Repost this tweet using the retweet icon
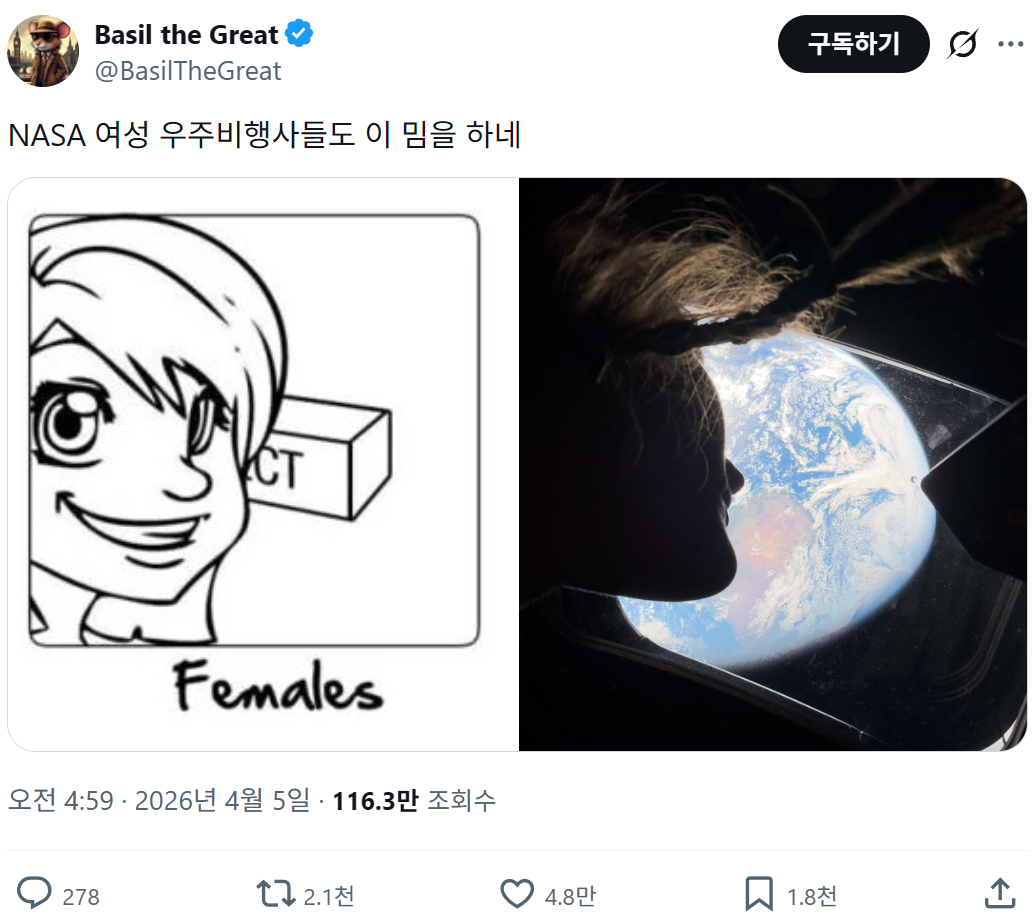 275,893
